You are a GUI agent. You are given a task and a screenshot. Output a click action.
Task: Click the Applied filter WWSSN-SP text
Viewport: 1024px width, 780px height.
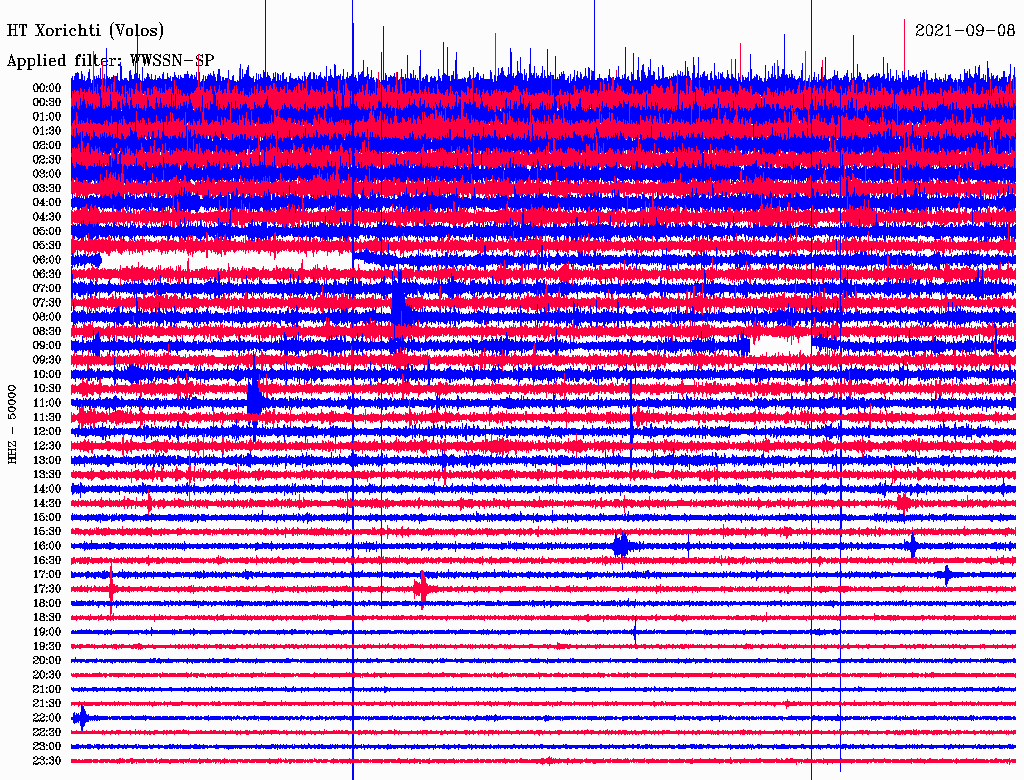point(110,60)
